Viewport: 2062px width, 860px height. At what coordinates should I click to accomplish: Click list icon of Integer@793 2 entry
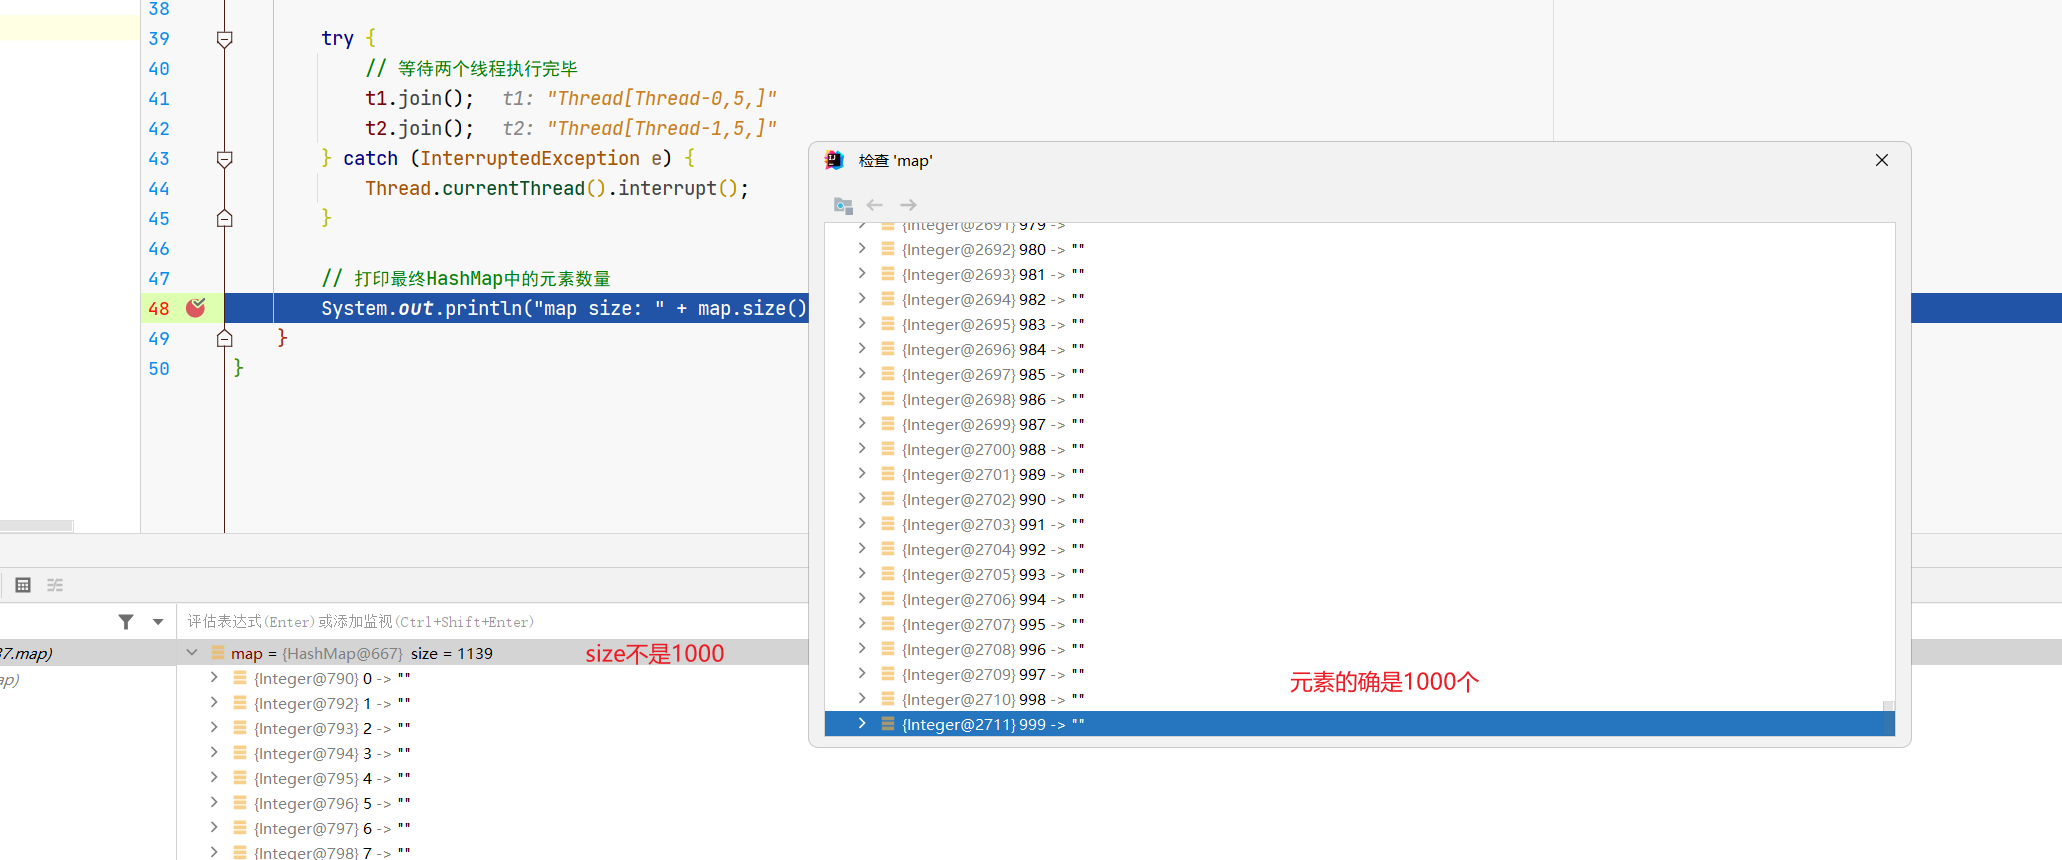click(240, 728)
